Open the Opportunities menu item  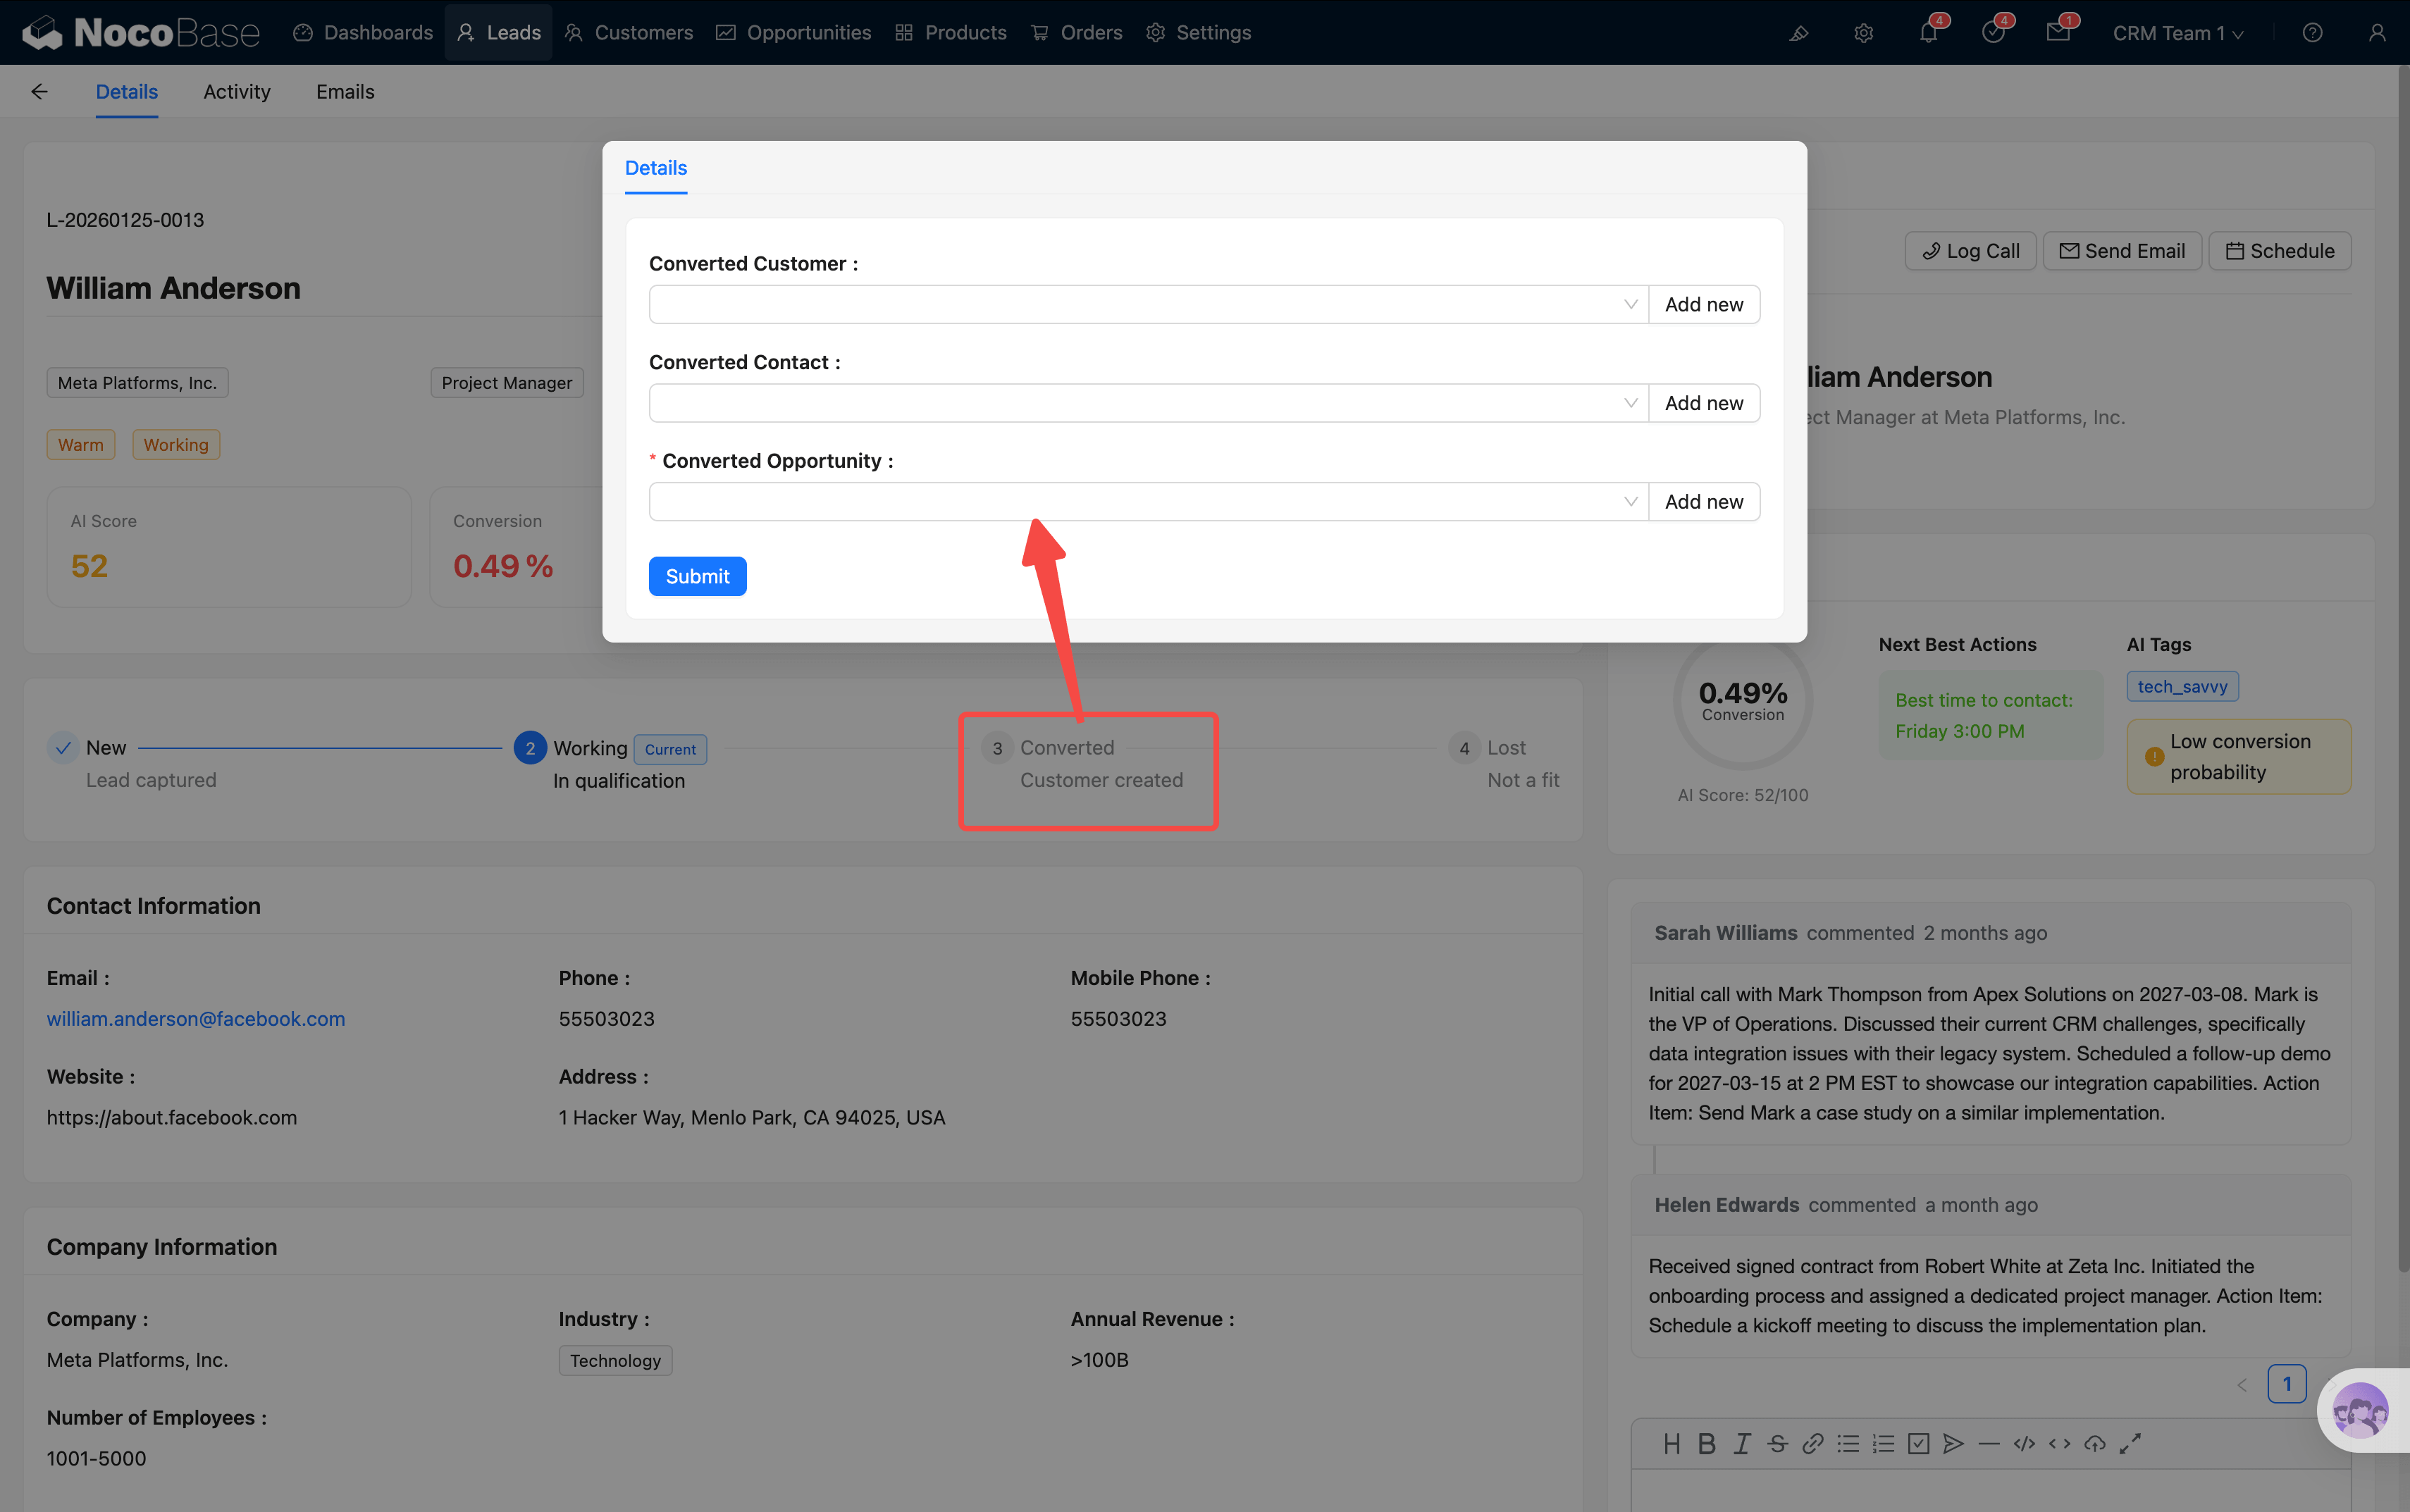[x=794, y=33]
